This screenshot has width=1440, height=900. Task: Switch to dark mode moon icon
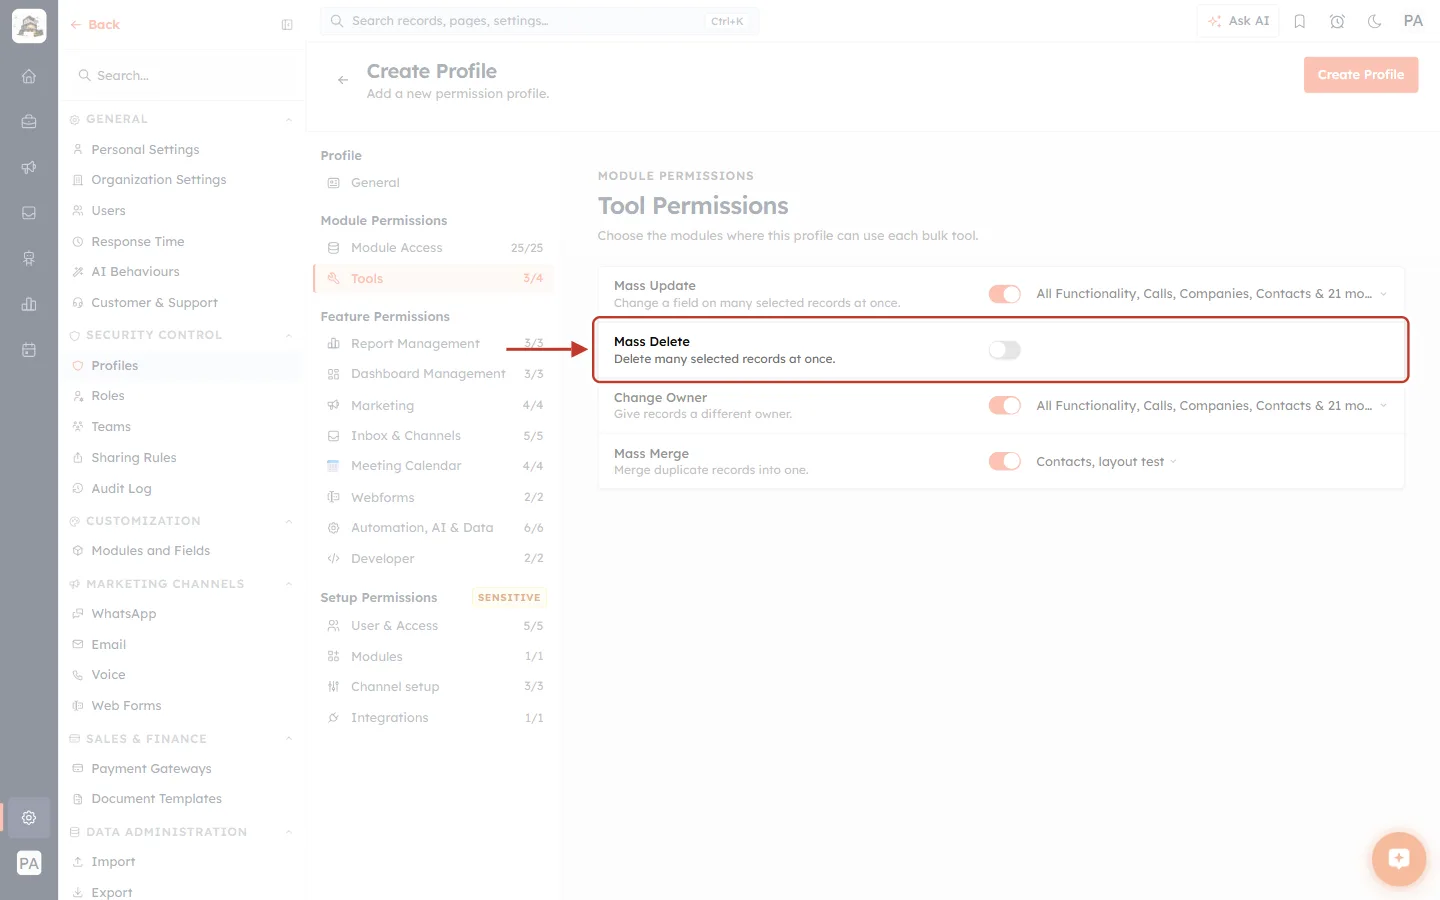click(x=1375, y=21)
